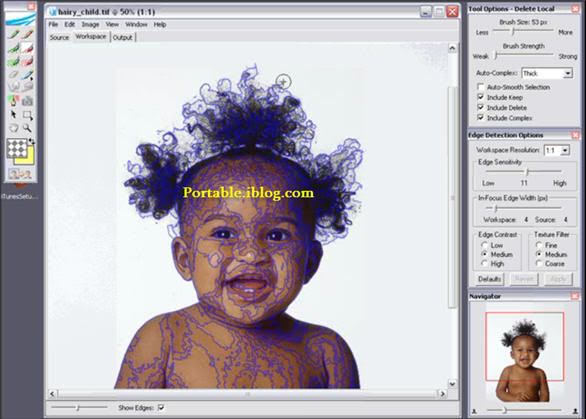Open the Edit menu

[70, 24]
